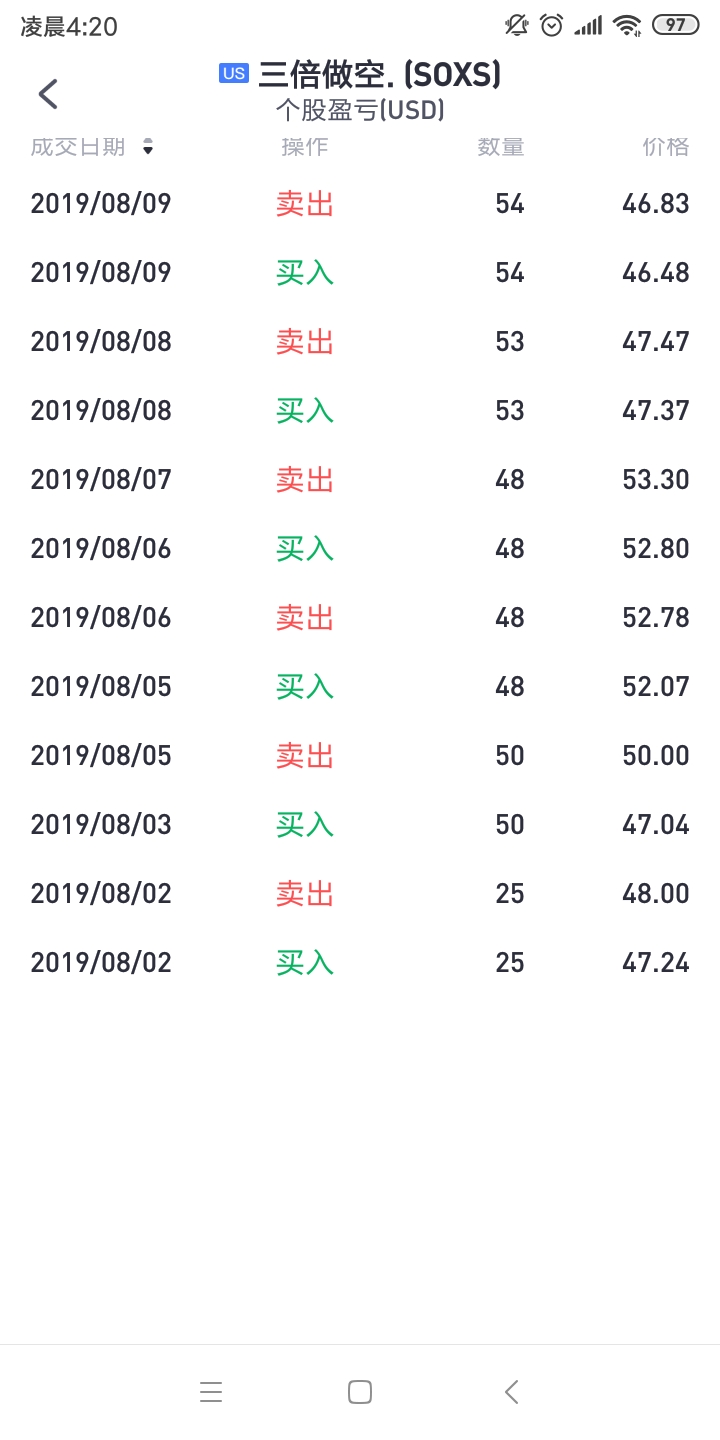The width and height of the screenshot is (720, 1440).
Task: Tap the back arrow in the header
Action: [x=48, y=94]
